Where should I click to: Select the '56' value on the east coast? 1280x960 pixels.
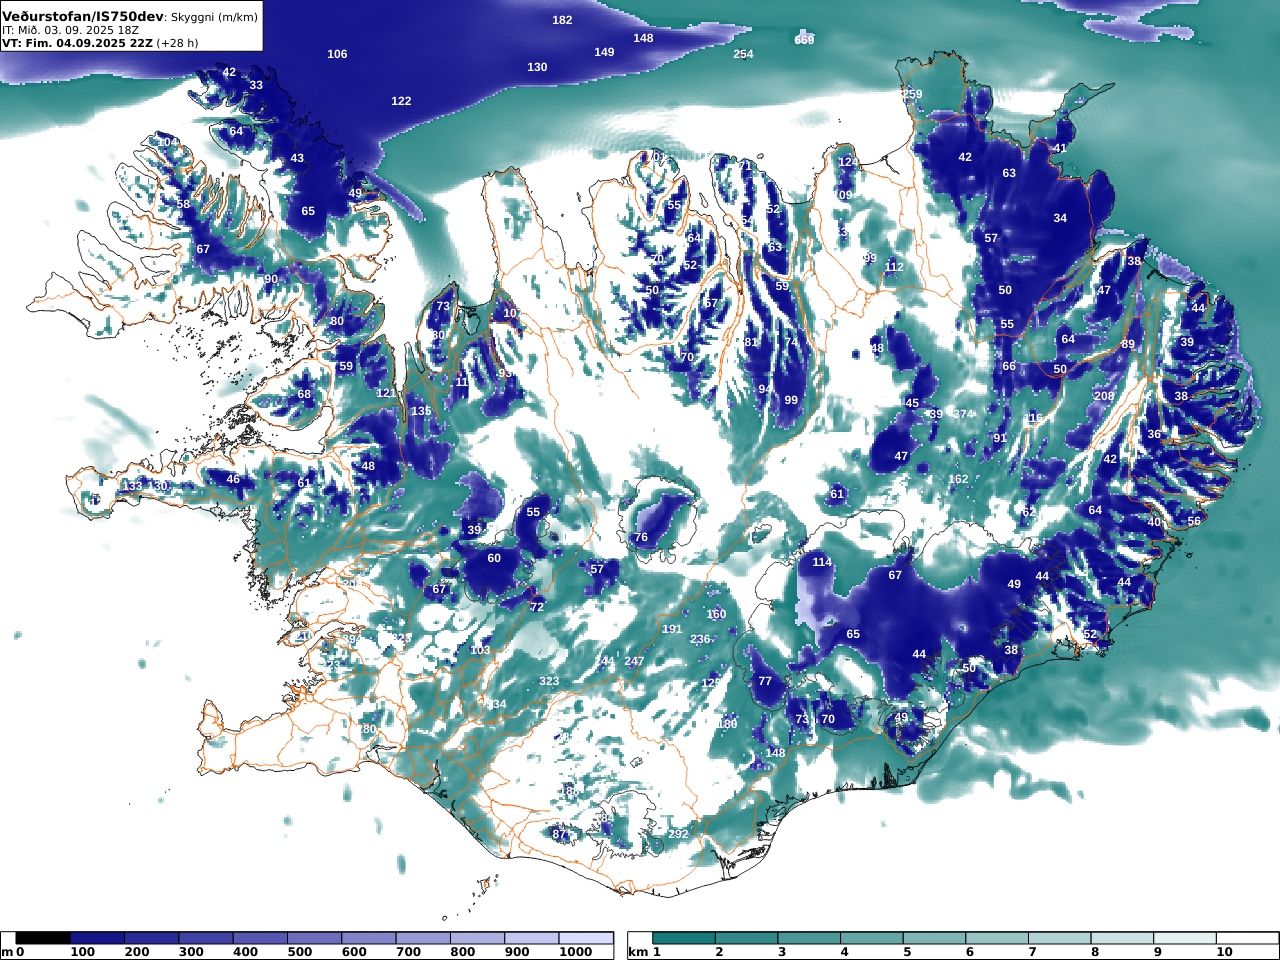(1194, 522)
